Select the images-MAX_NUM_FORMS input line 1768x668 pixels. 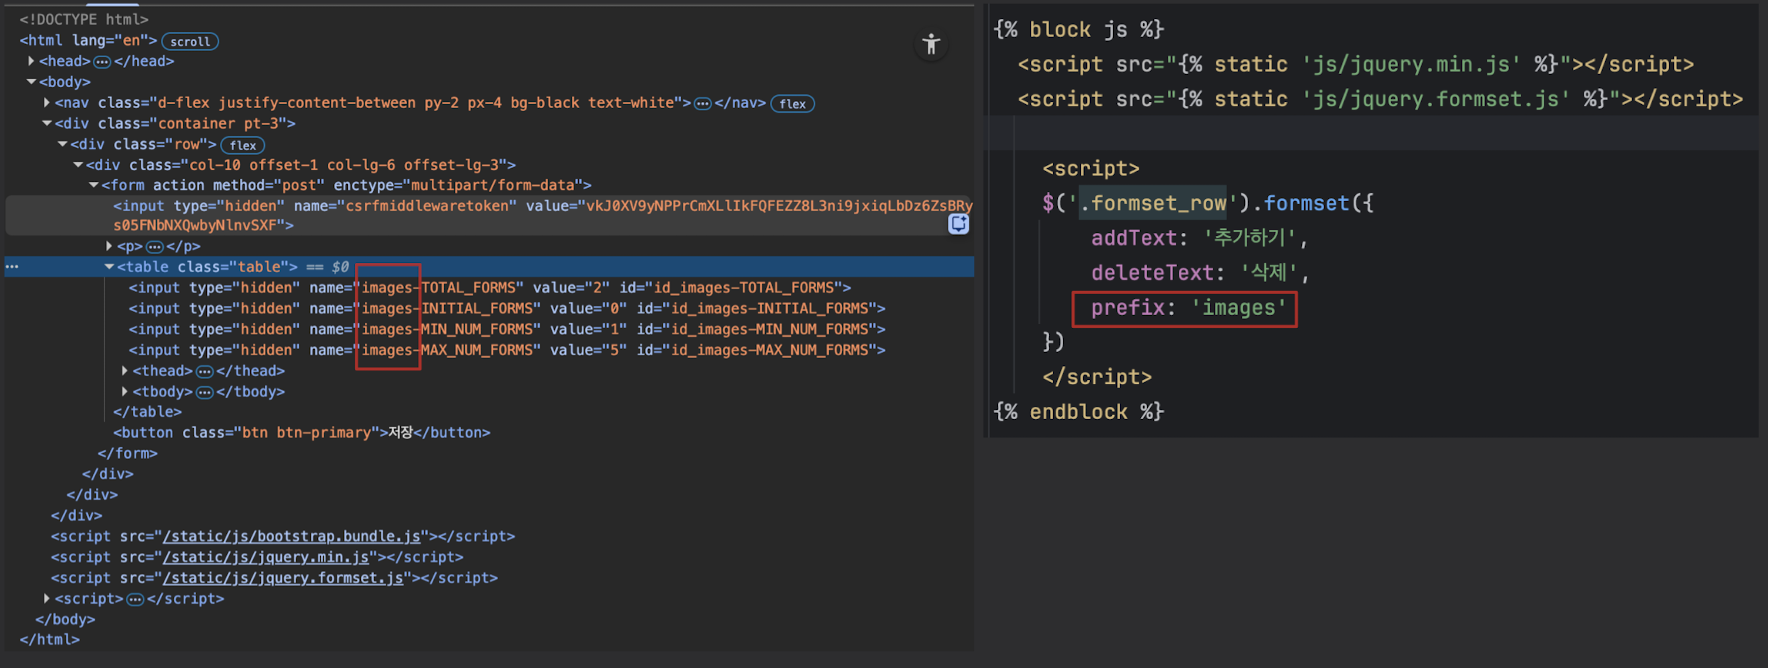(x=507, y=351)
